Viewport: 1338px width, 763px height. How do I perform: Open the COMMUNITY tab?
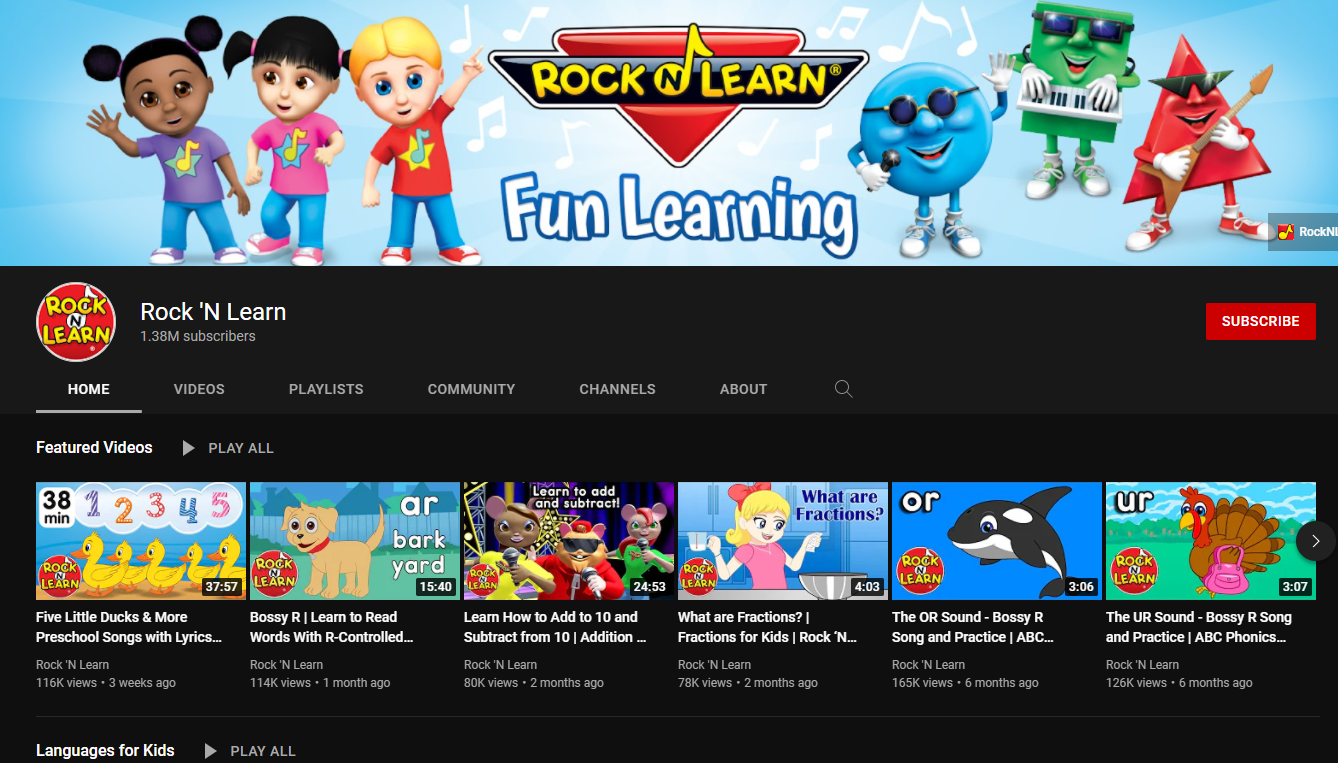pyautogui.click(x=471, y=389)
